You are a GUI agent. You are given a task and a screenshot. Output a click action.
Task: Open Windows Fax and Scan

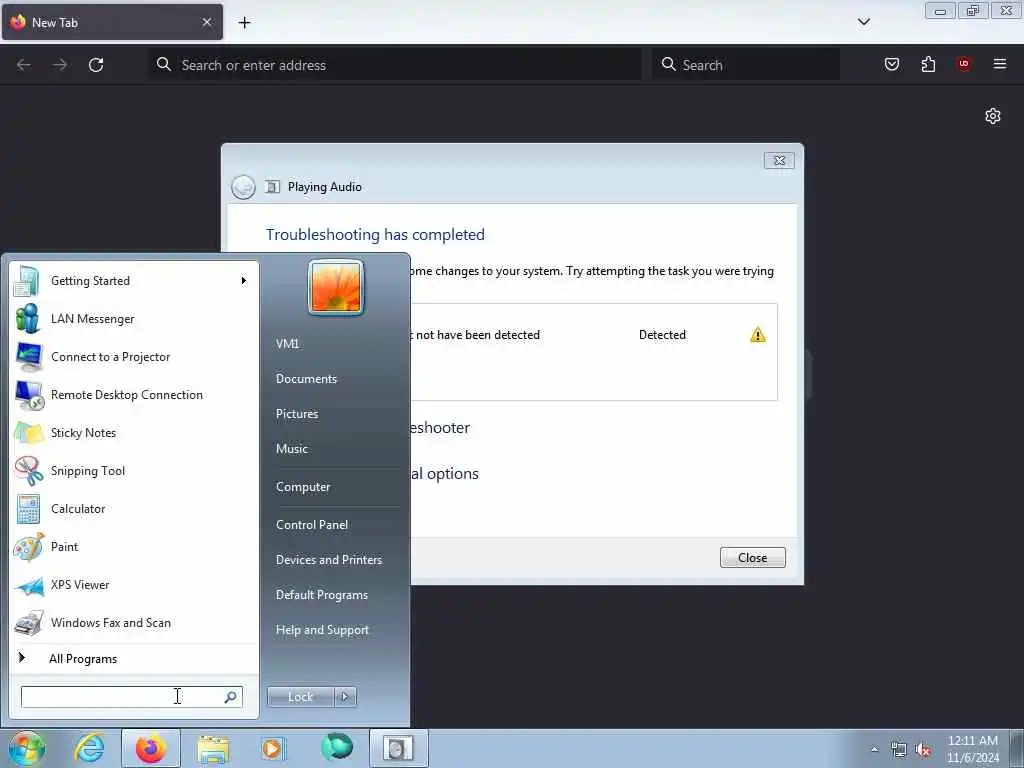click(x=135, y=622)
